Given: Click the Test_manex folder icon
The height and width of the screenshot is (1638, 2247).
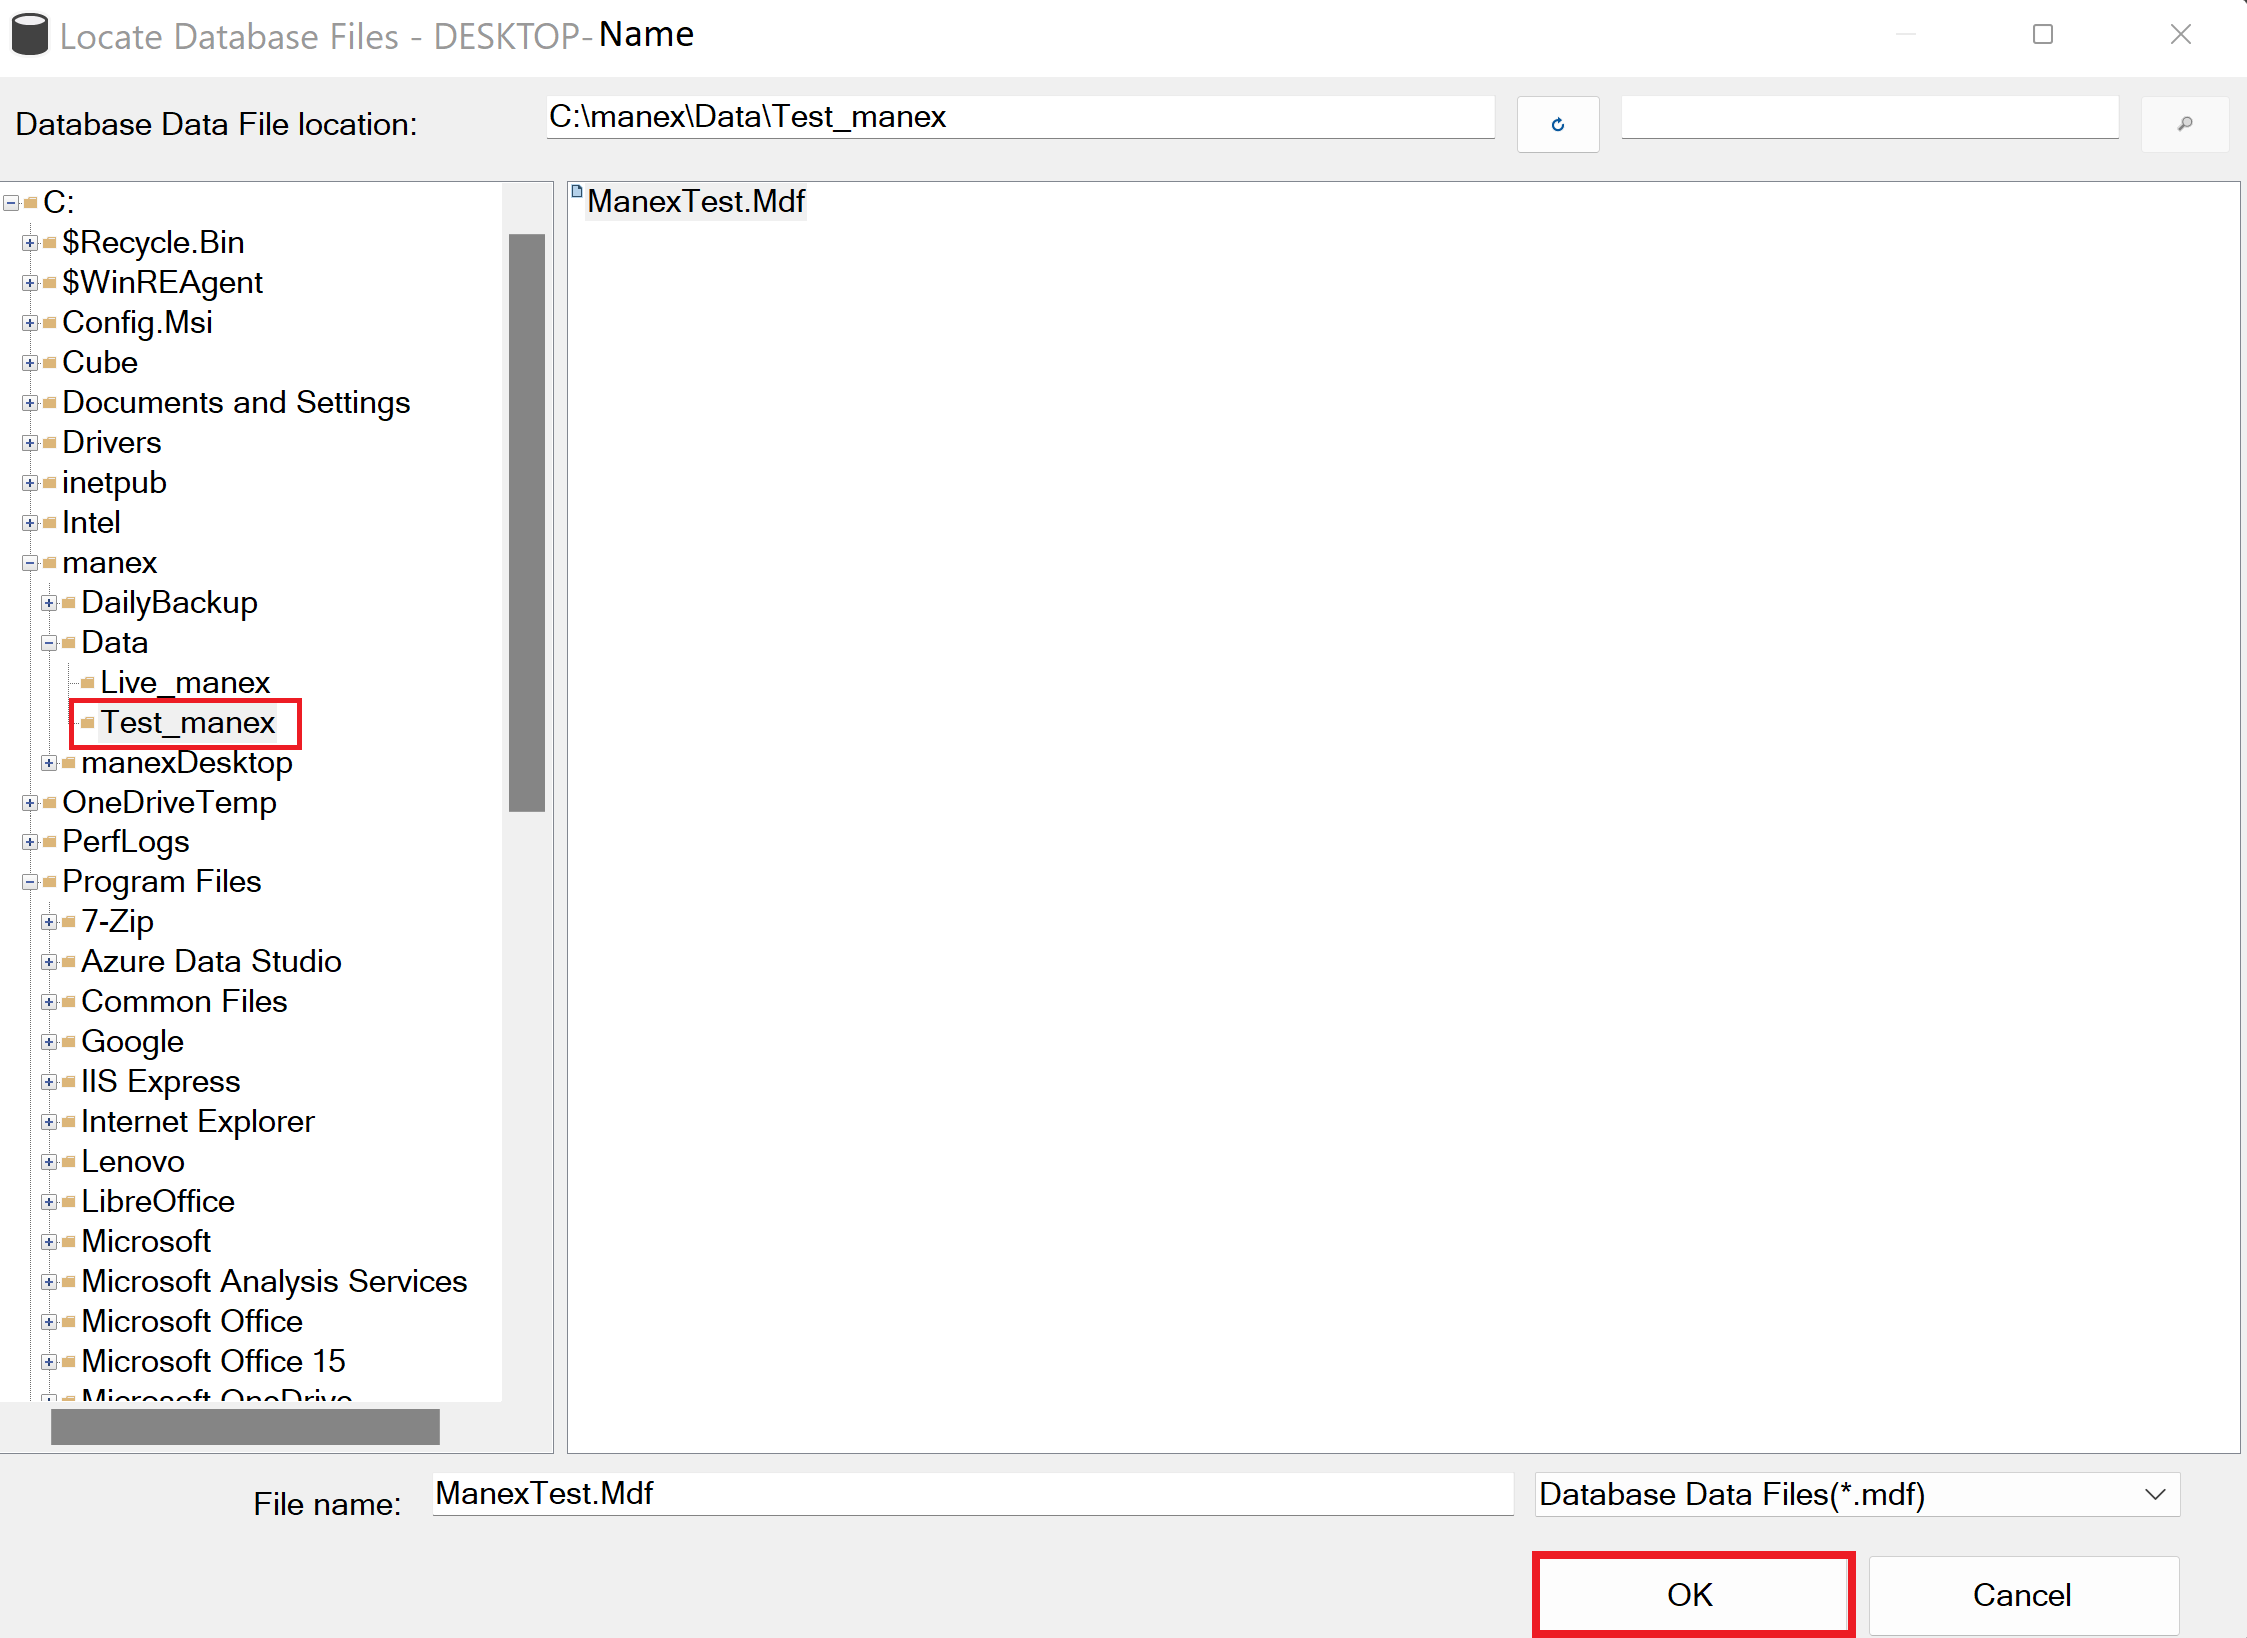Looking at the screenshot, I should pyautogui.click(x=88, y=722).
